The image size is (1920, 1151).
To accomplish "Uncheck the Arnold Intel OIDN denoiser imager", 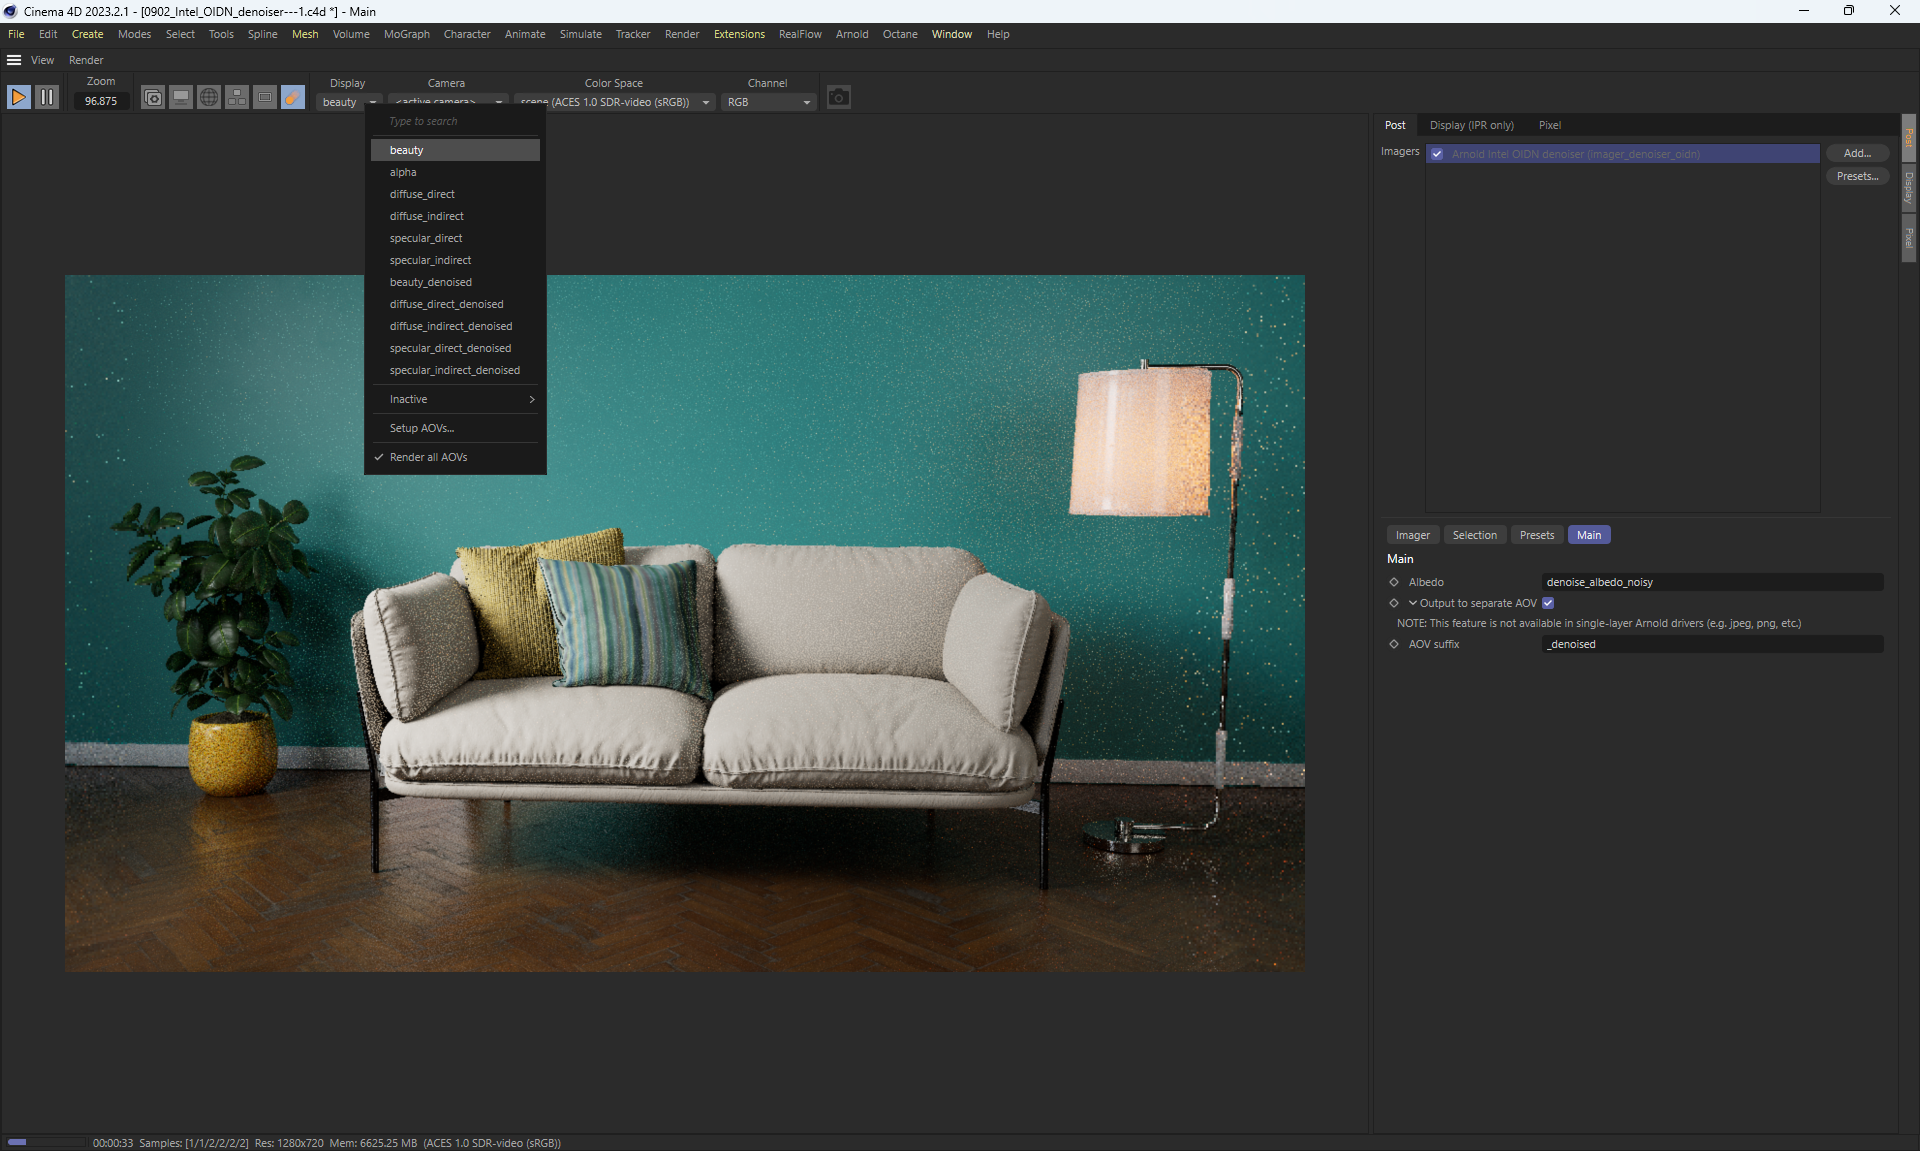I will [x=1437, y=154].
